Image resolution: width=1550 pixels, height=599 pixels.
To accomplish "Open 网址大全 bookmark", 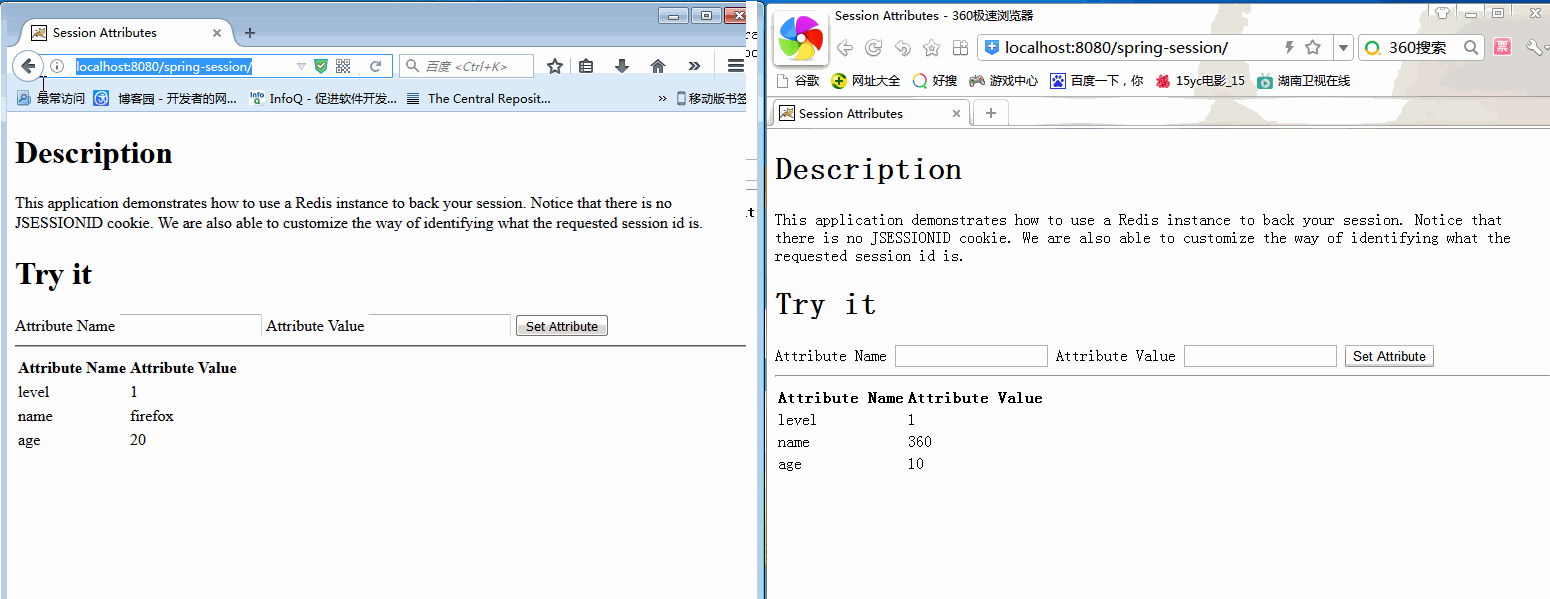I will [x=866, y=81].
